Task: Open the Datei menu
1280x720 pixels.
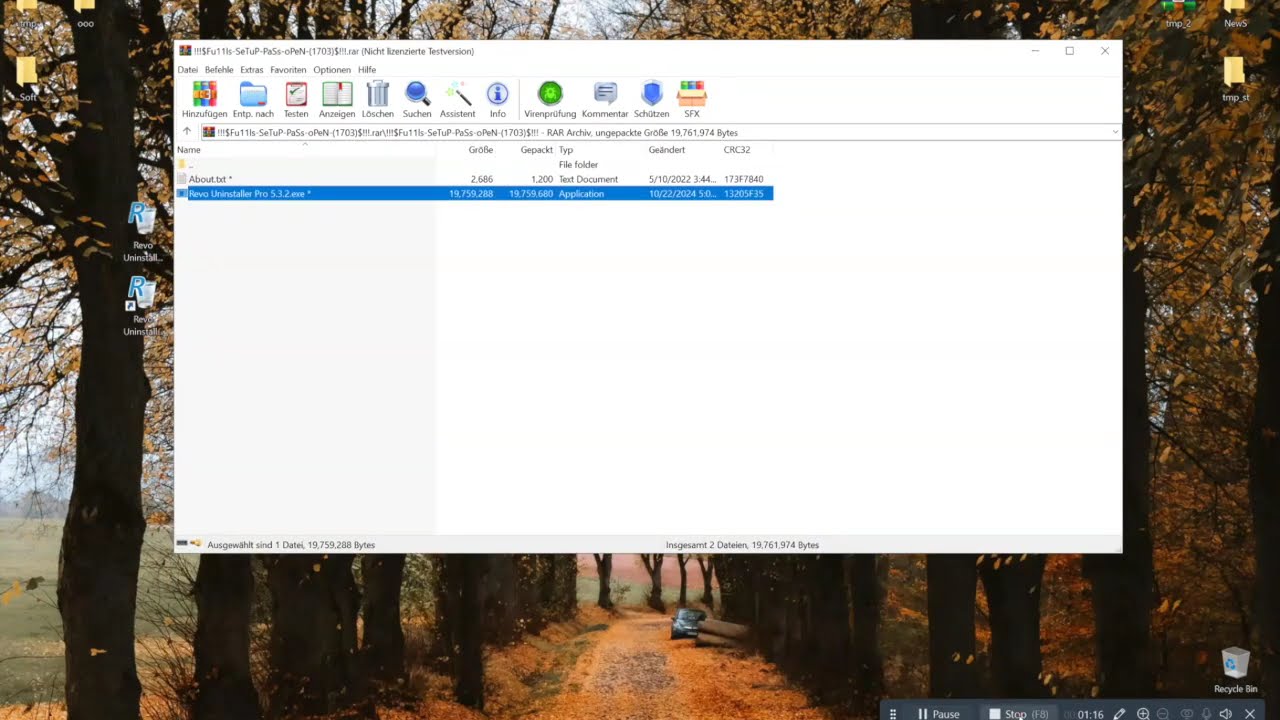Action: [188, 70]
